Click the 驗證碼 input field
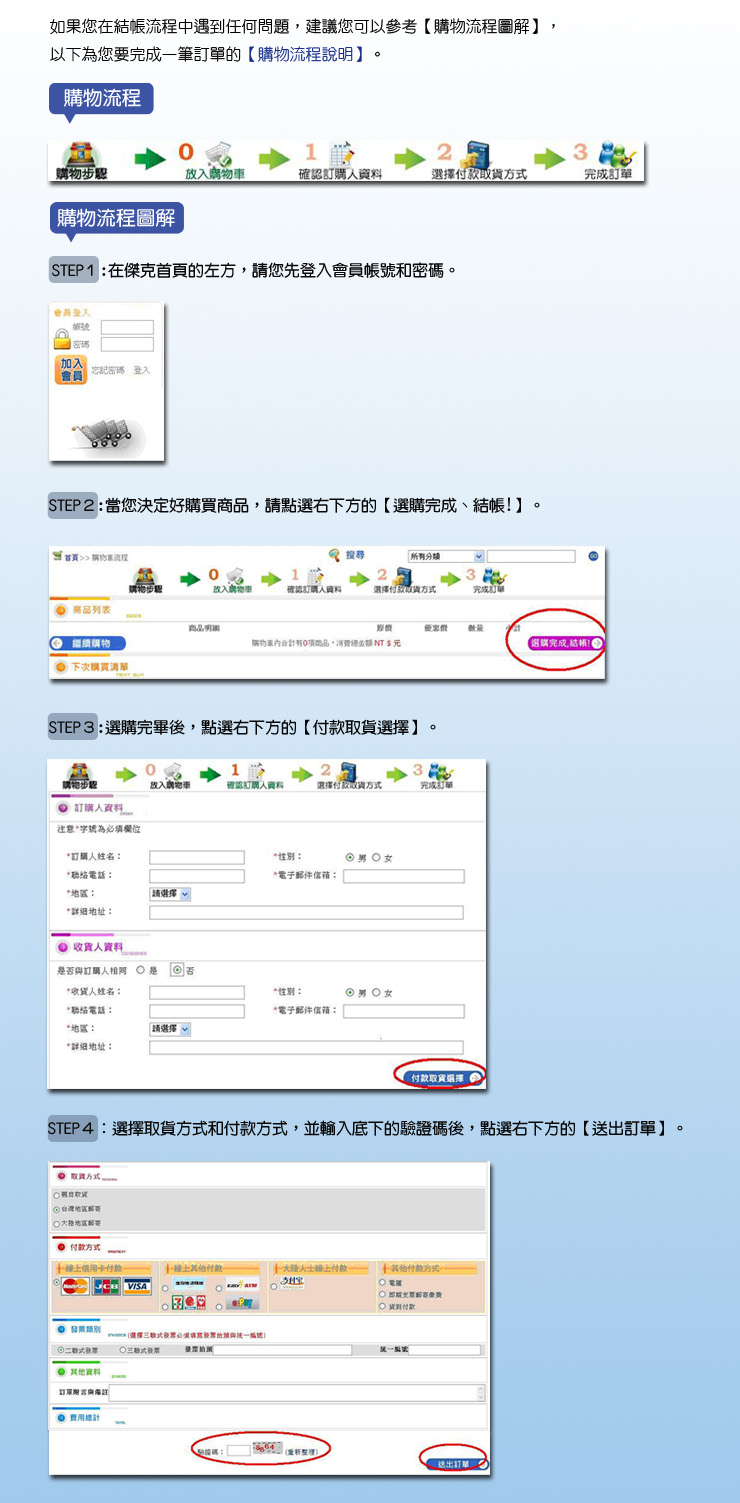Viewport: 740px width, 1503px height. point(237,1449)
